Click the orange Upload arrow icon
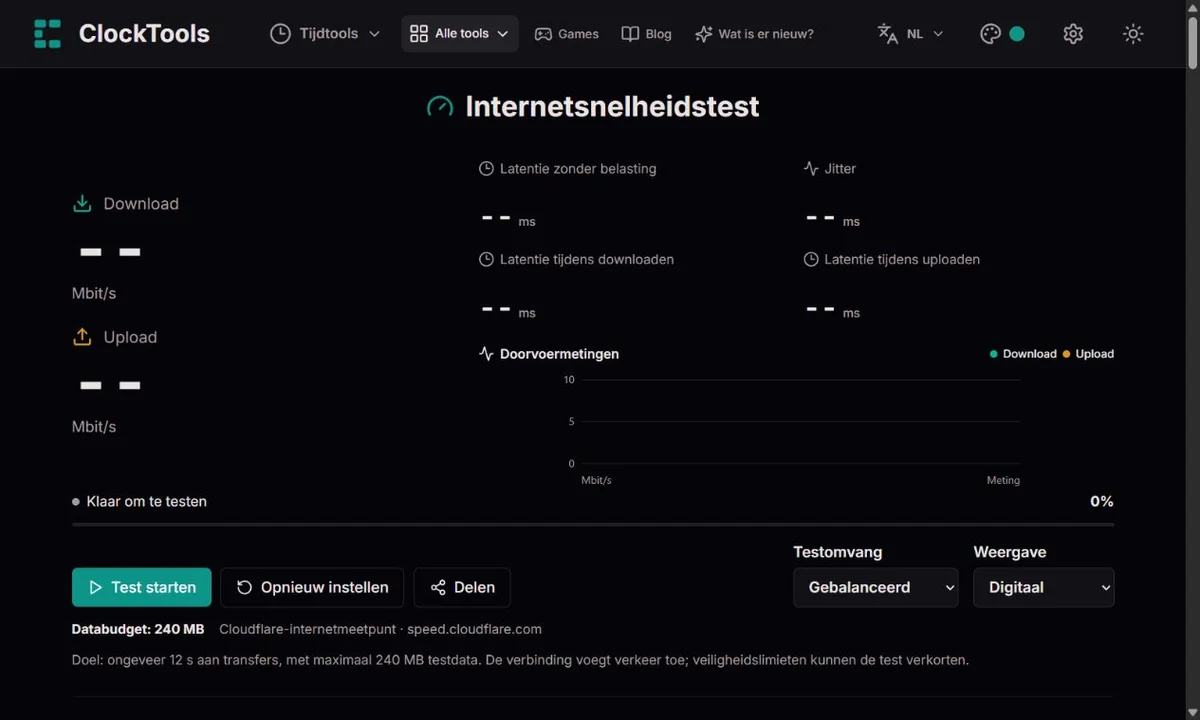 82,337
